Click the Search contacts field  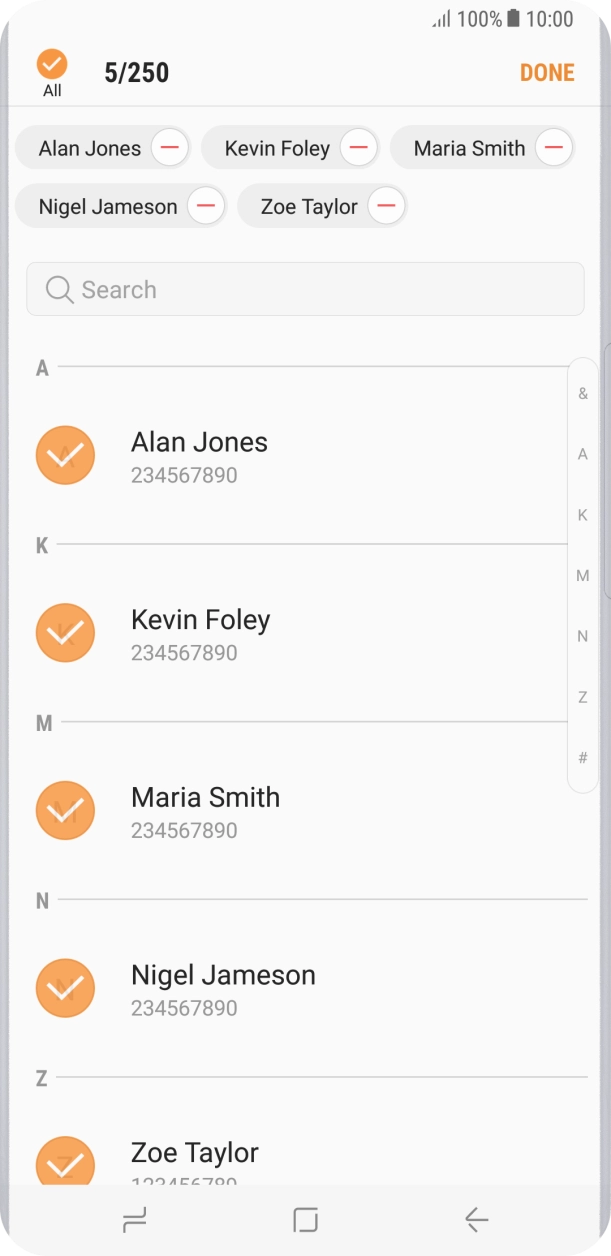(x=305, y=290)
